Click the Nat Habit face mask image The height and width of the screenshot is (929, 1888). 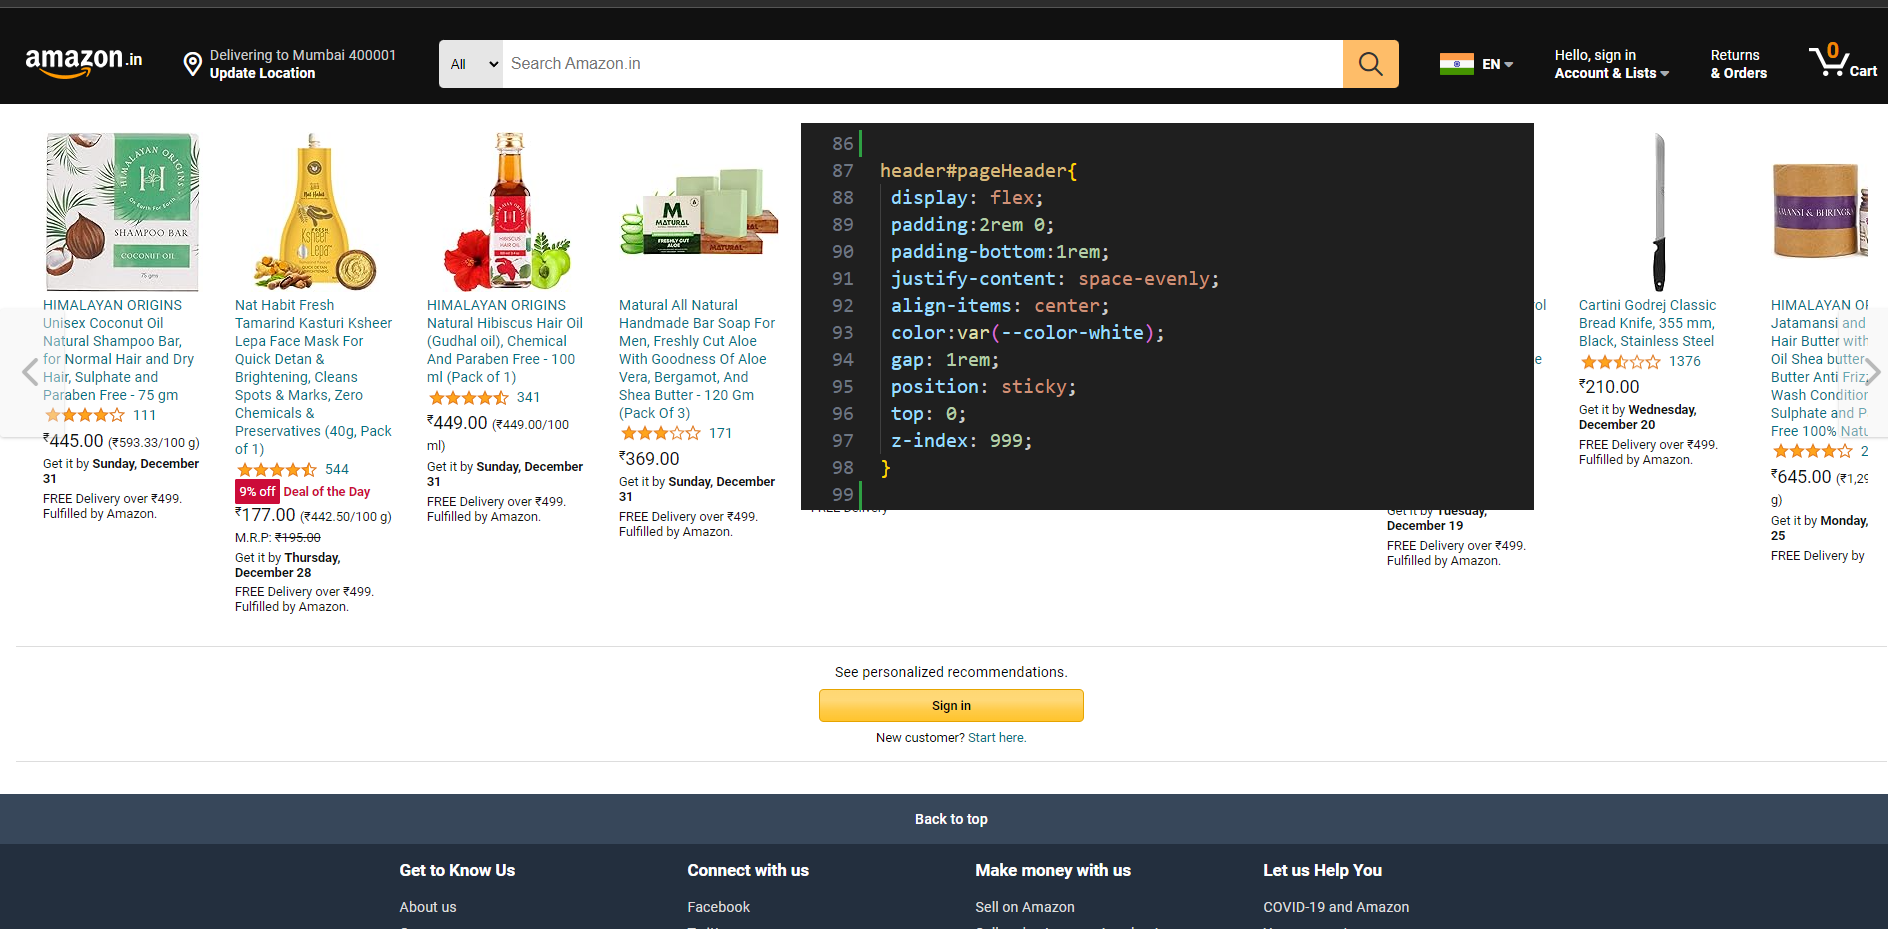click(315, 212)
